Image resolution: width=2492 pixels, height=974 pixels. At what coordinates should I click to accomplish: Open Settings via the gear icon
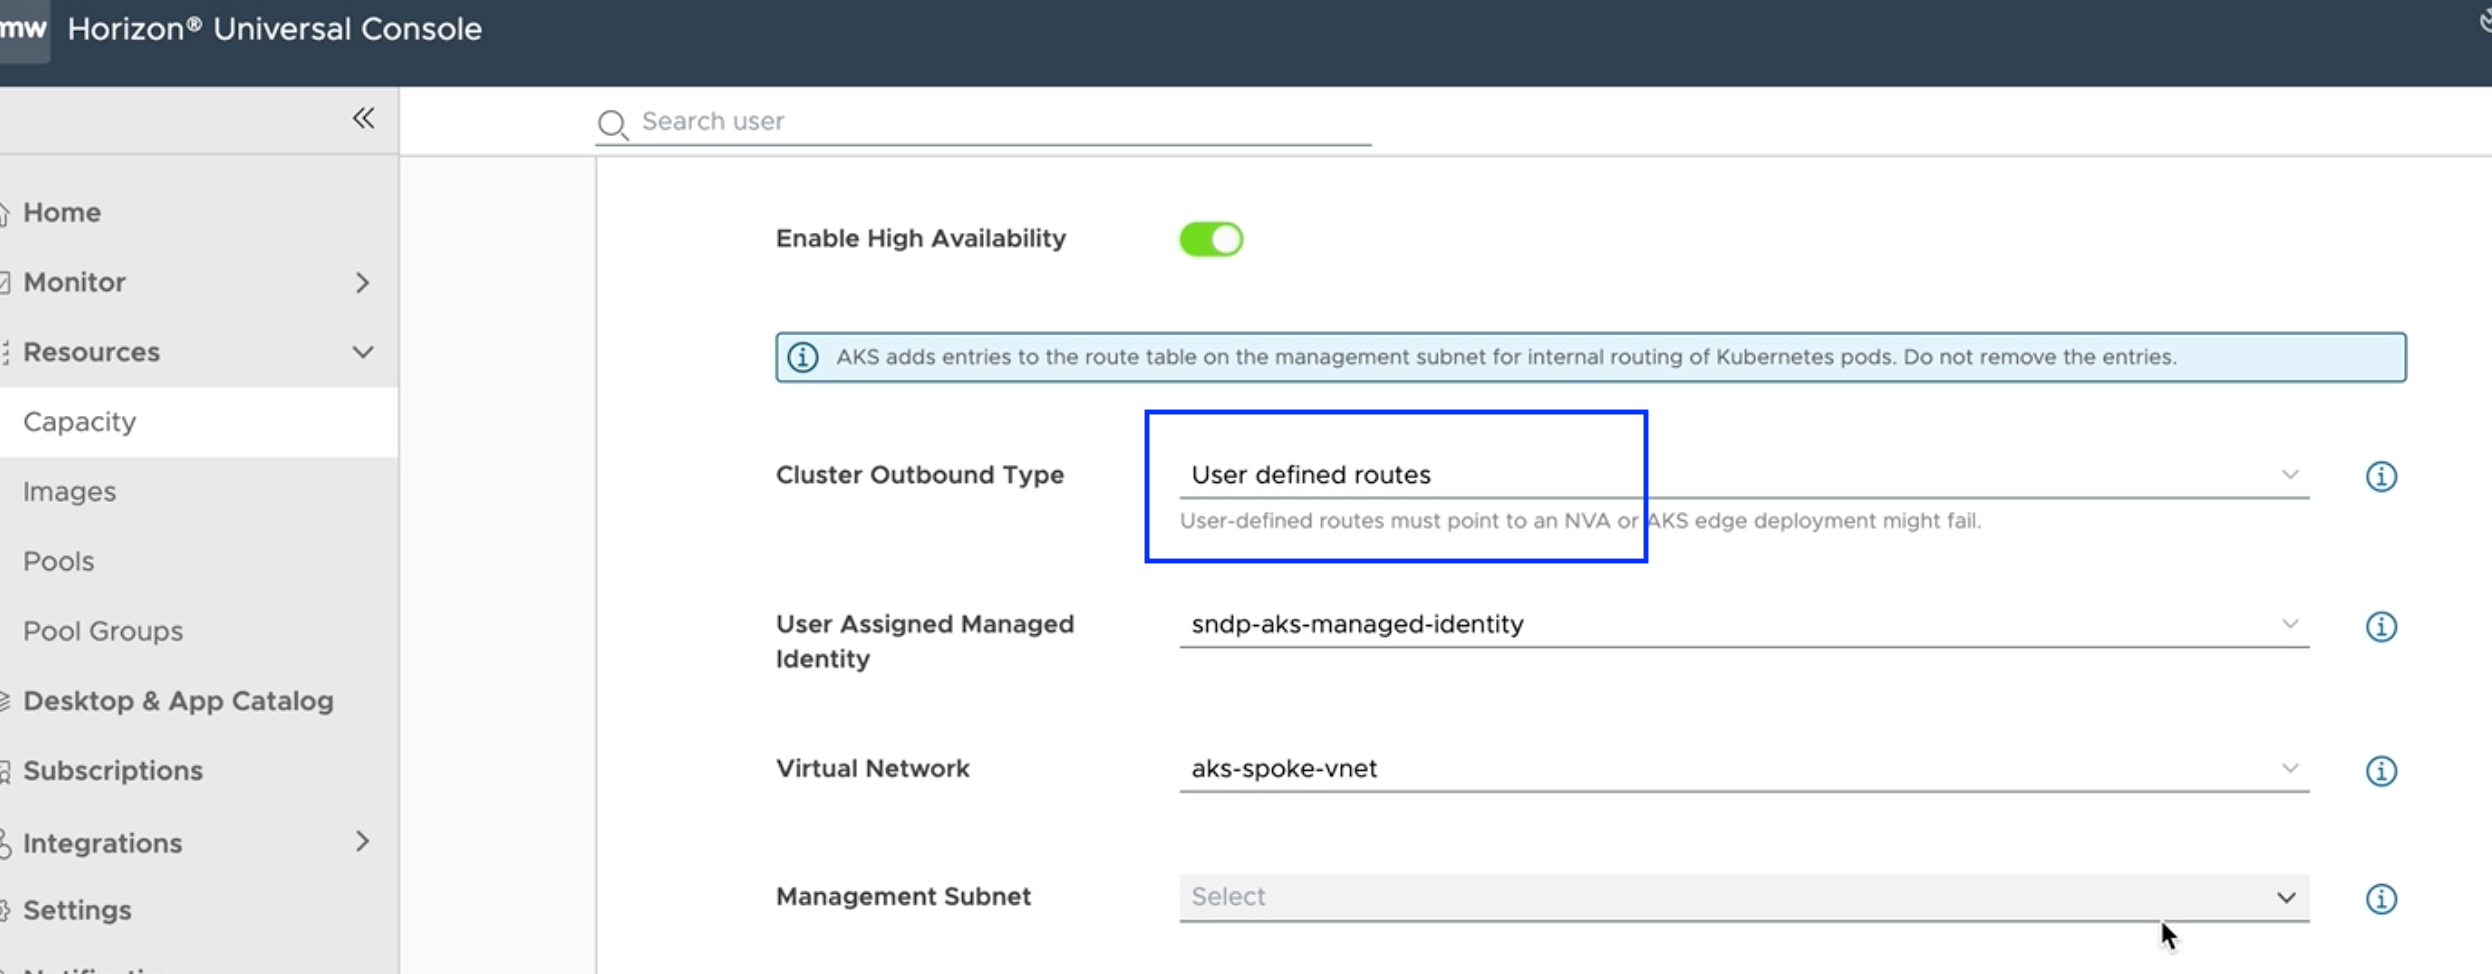point(5,909)
